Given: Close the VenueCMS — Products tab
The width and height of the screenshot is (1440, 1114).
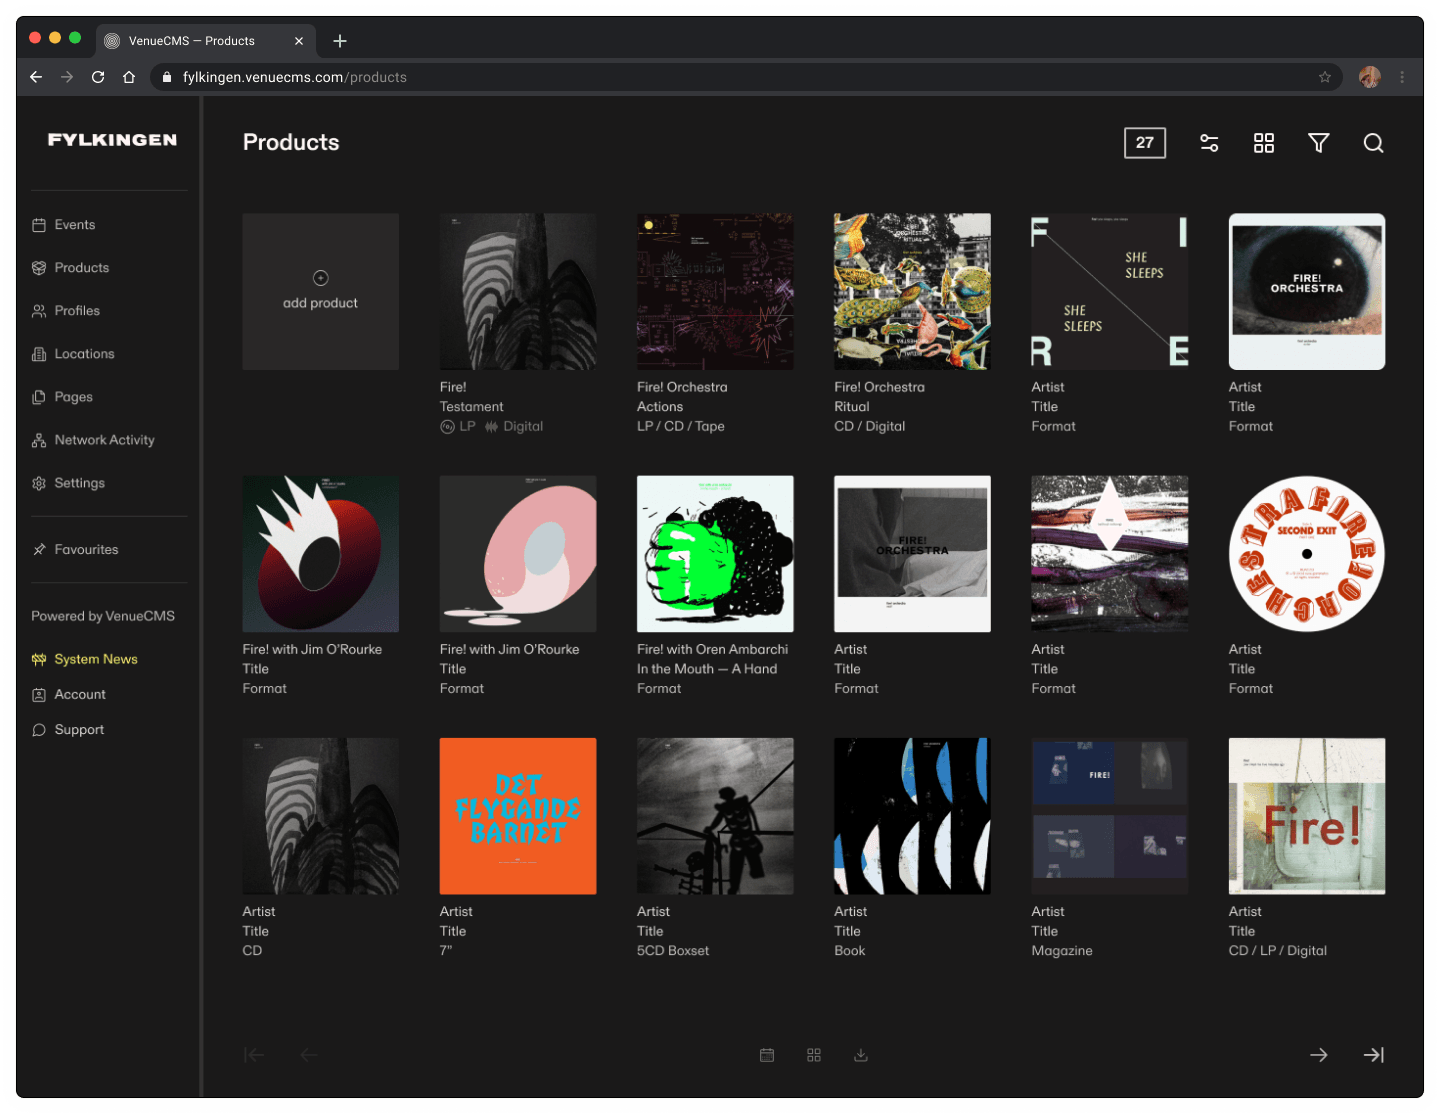Looking at the screenshot, I should (299, 41).
